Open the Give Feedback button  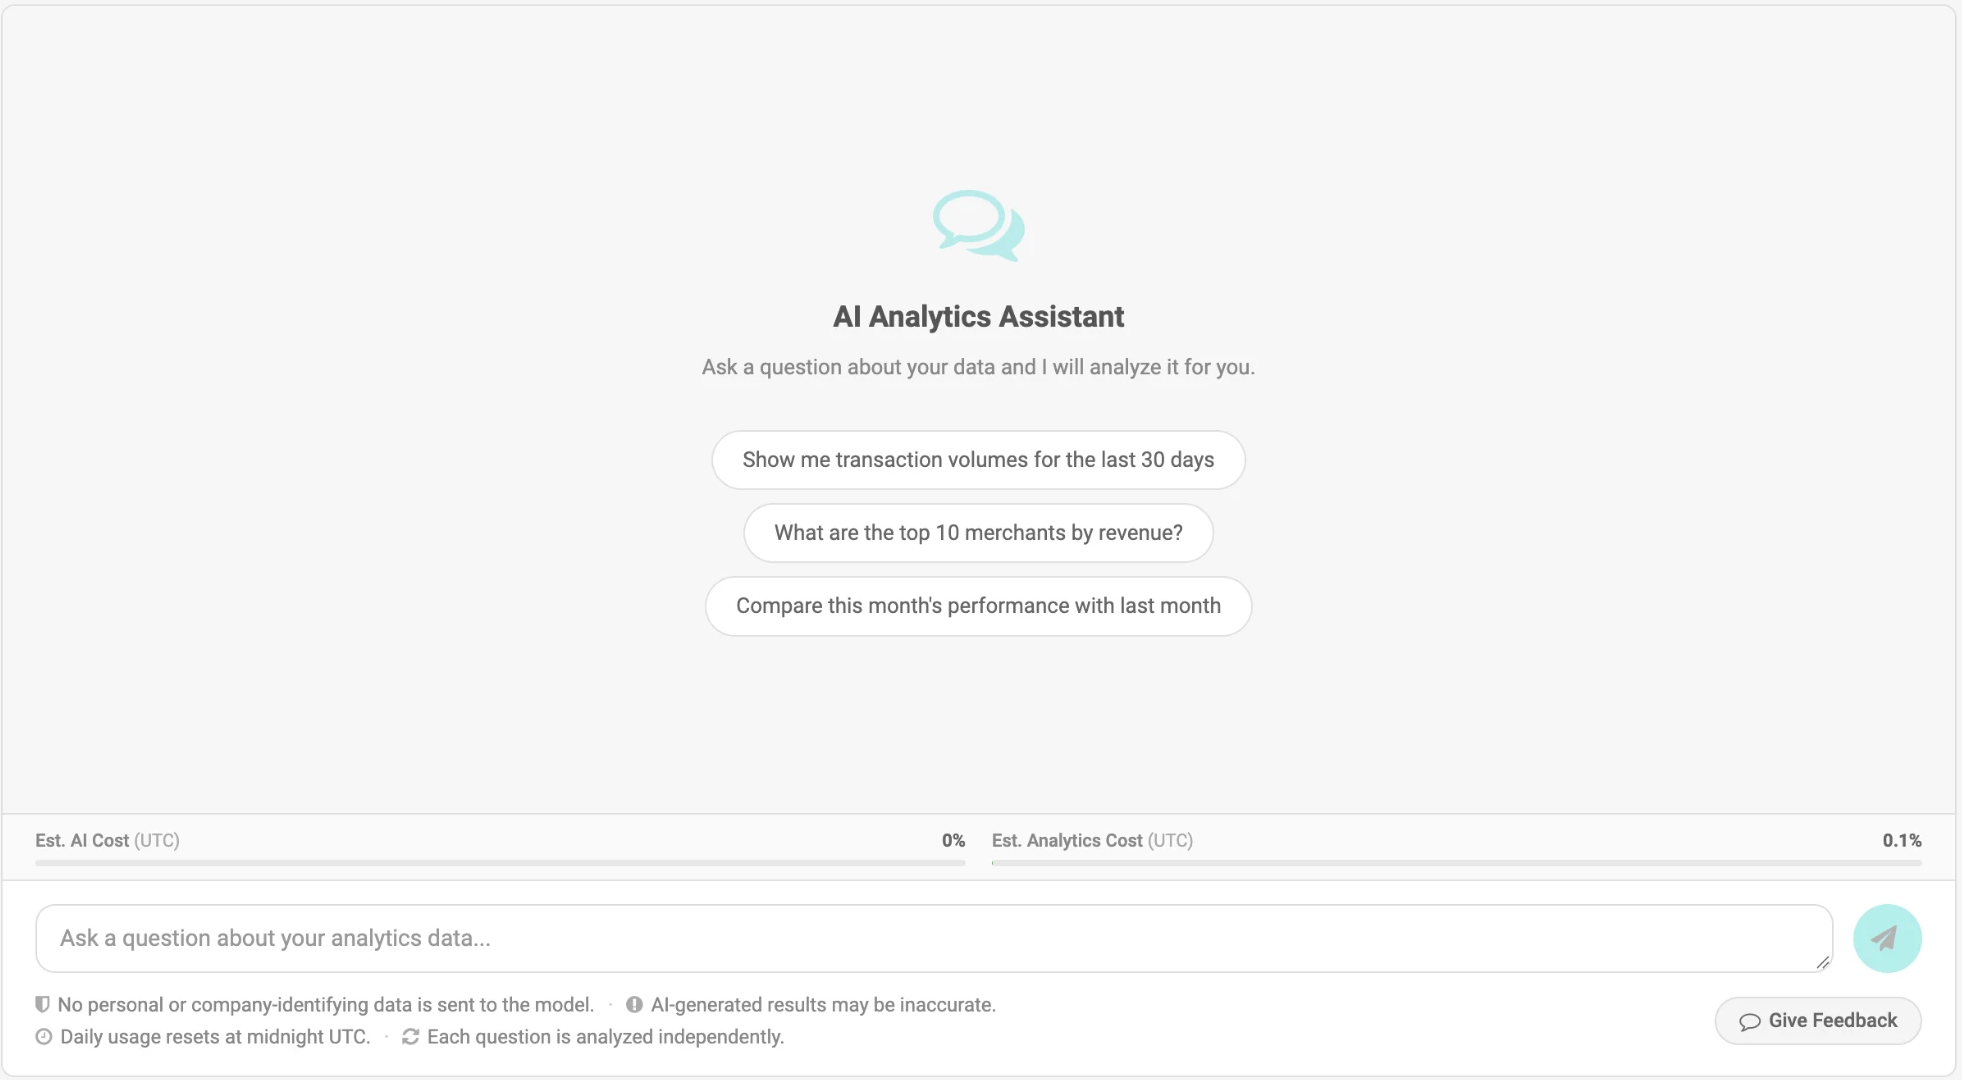point(1818,1021)
